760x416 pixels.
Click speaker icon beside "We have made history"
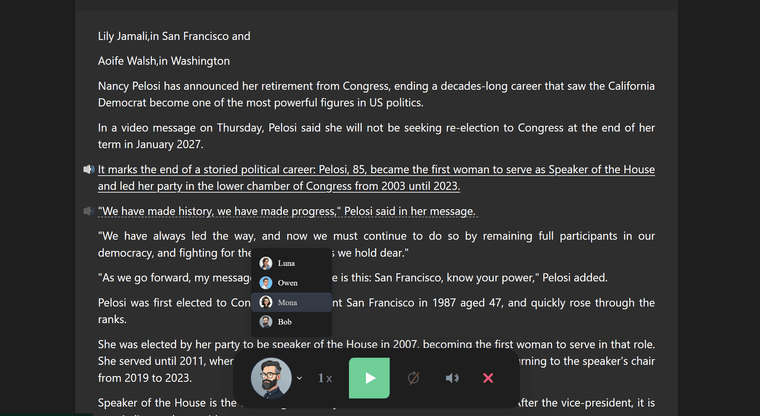point(89,211)
